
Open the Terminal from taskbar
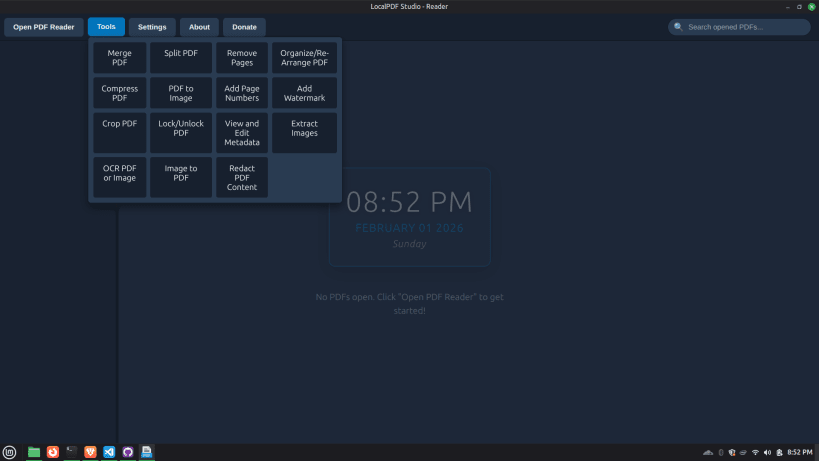72,452
